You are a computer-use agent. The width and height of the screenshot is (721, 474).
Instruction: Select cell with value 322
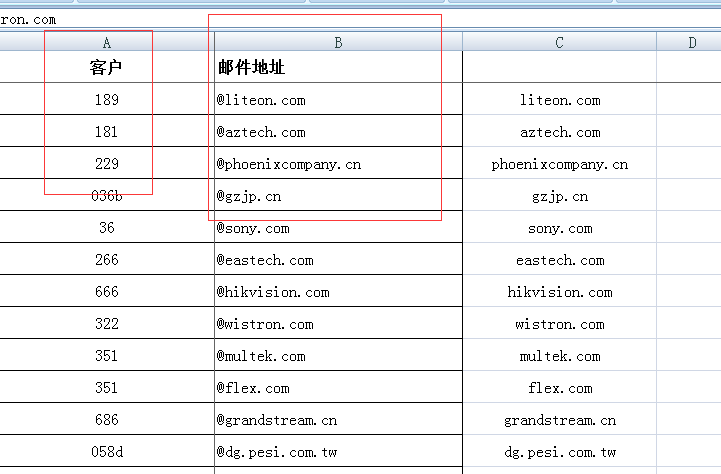pos(107,323)
